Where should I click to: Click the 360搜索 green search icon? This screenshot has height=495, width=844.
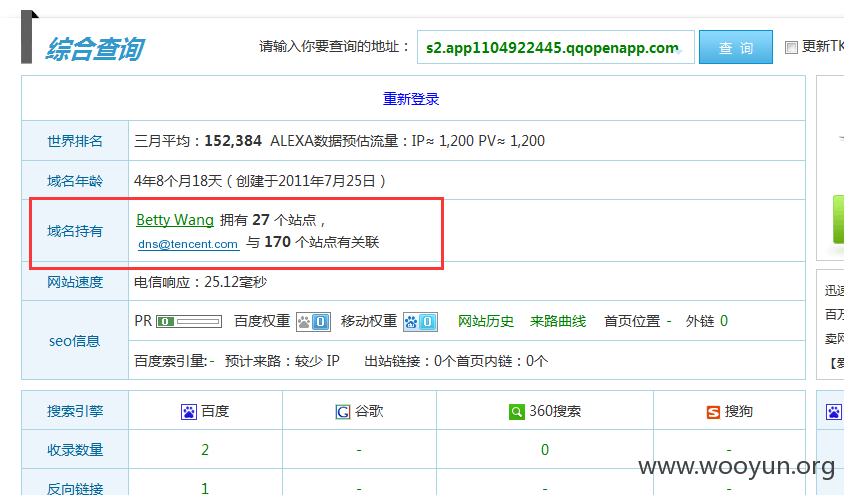point(517,412)
